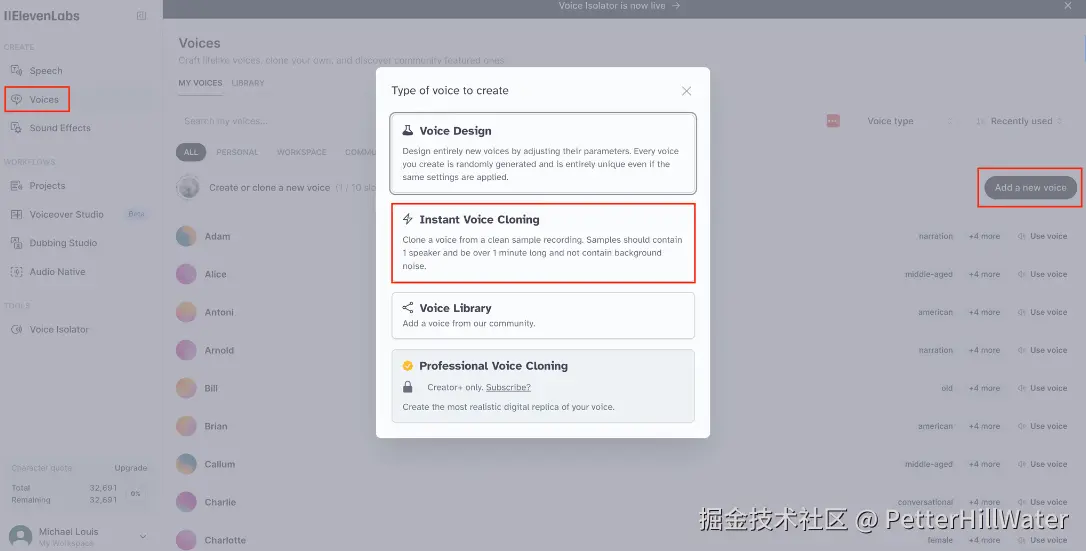Open Sound Effects in the sidebar
Image resolution: width=1086 pixels, height=551 pixels.
pos(60,128)
